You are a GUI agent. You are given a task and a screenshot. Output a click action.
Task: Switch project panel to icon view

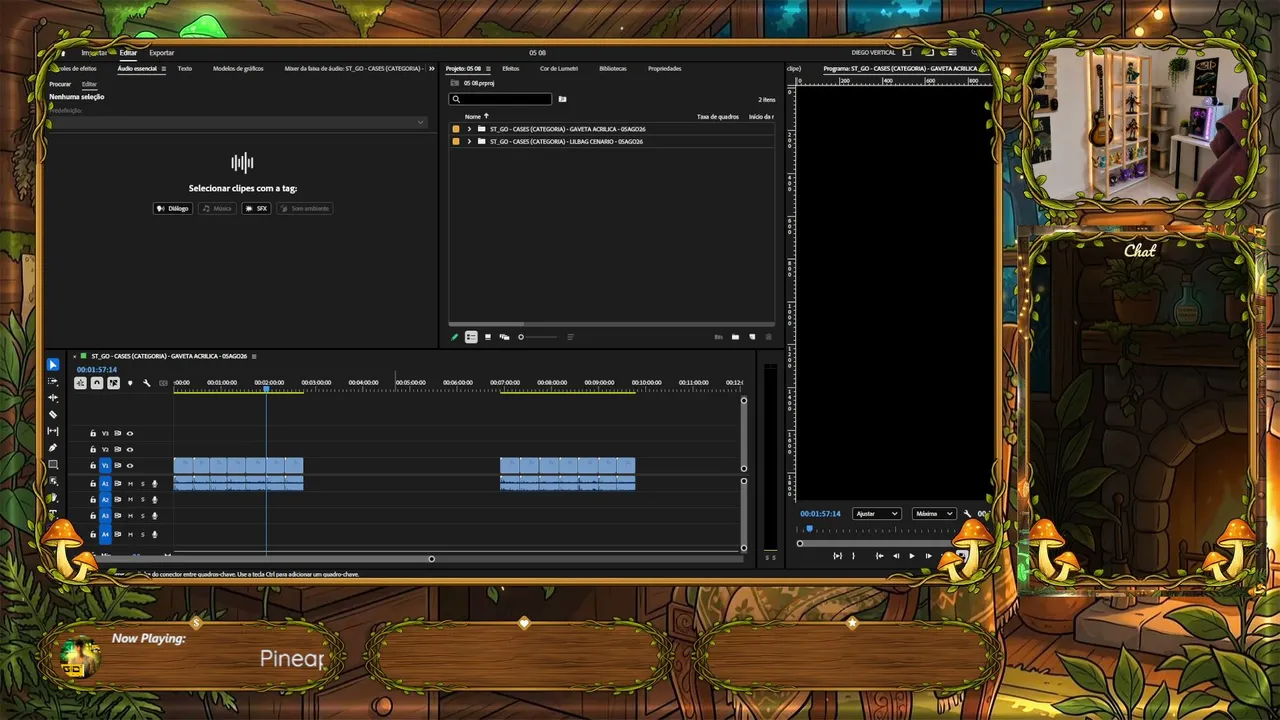488,337
